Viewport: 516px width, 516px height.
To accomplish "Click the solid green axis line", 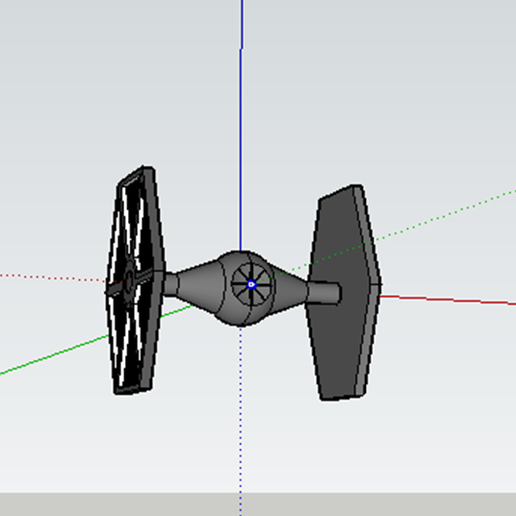I will pos(54,355).
